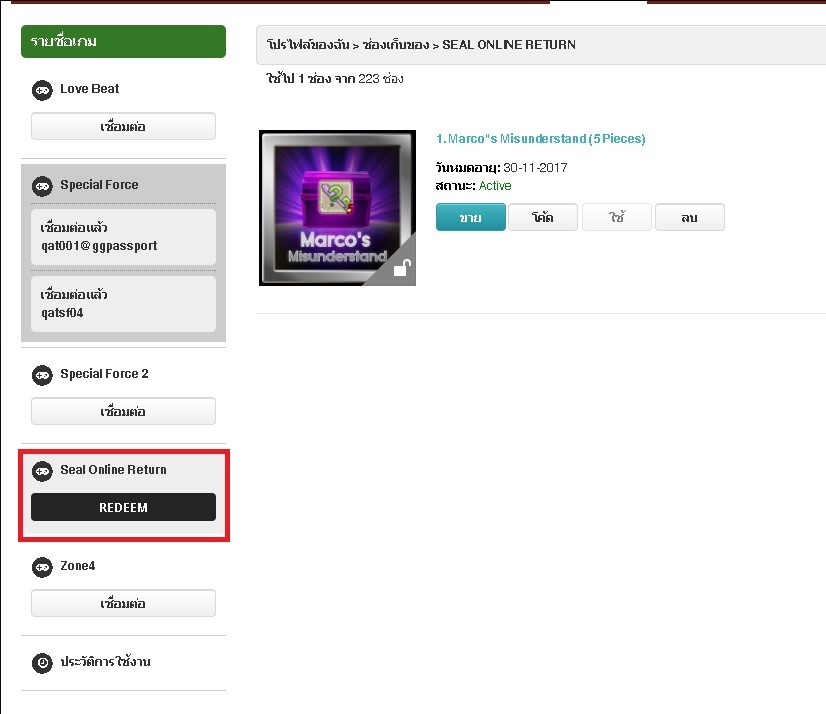This screenshot has height=714, width=826.
Task: Click the โค้ด (code) button
Action: (543, 217)
